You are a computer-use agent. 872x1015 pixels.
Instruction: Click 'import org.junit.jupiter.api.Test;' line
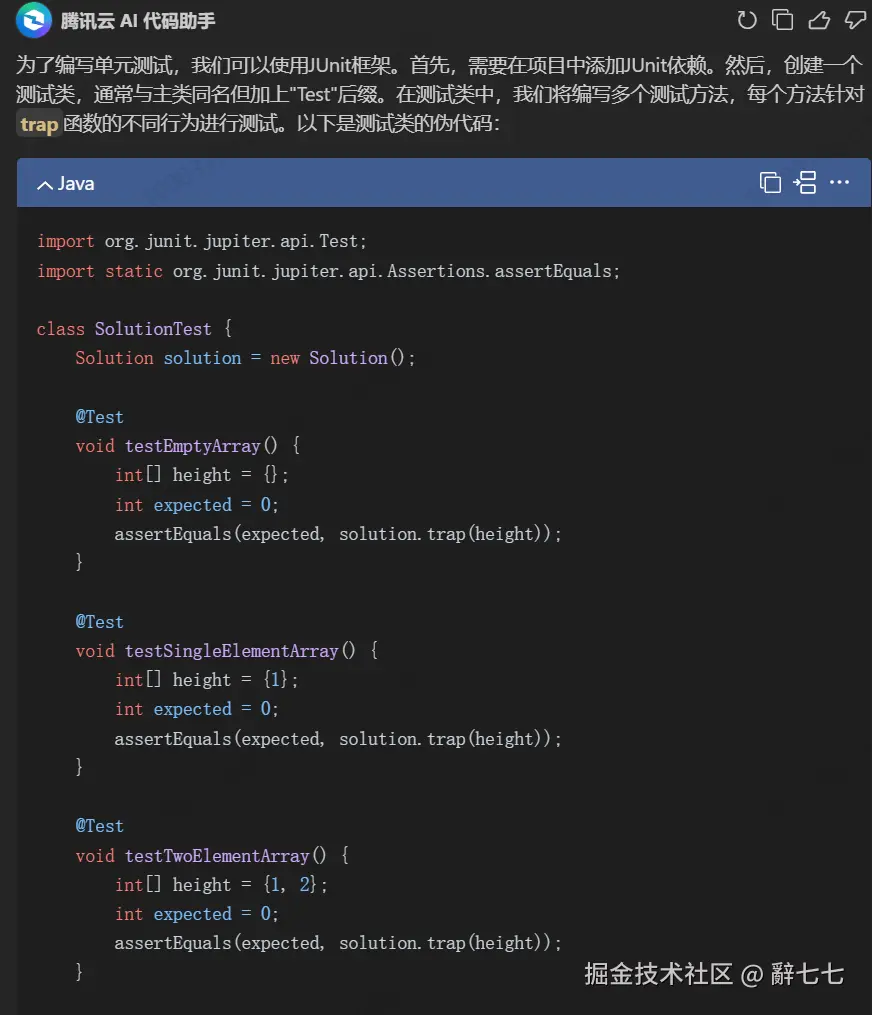tap(202, 241)
